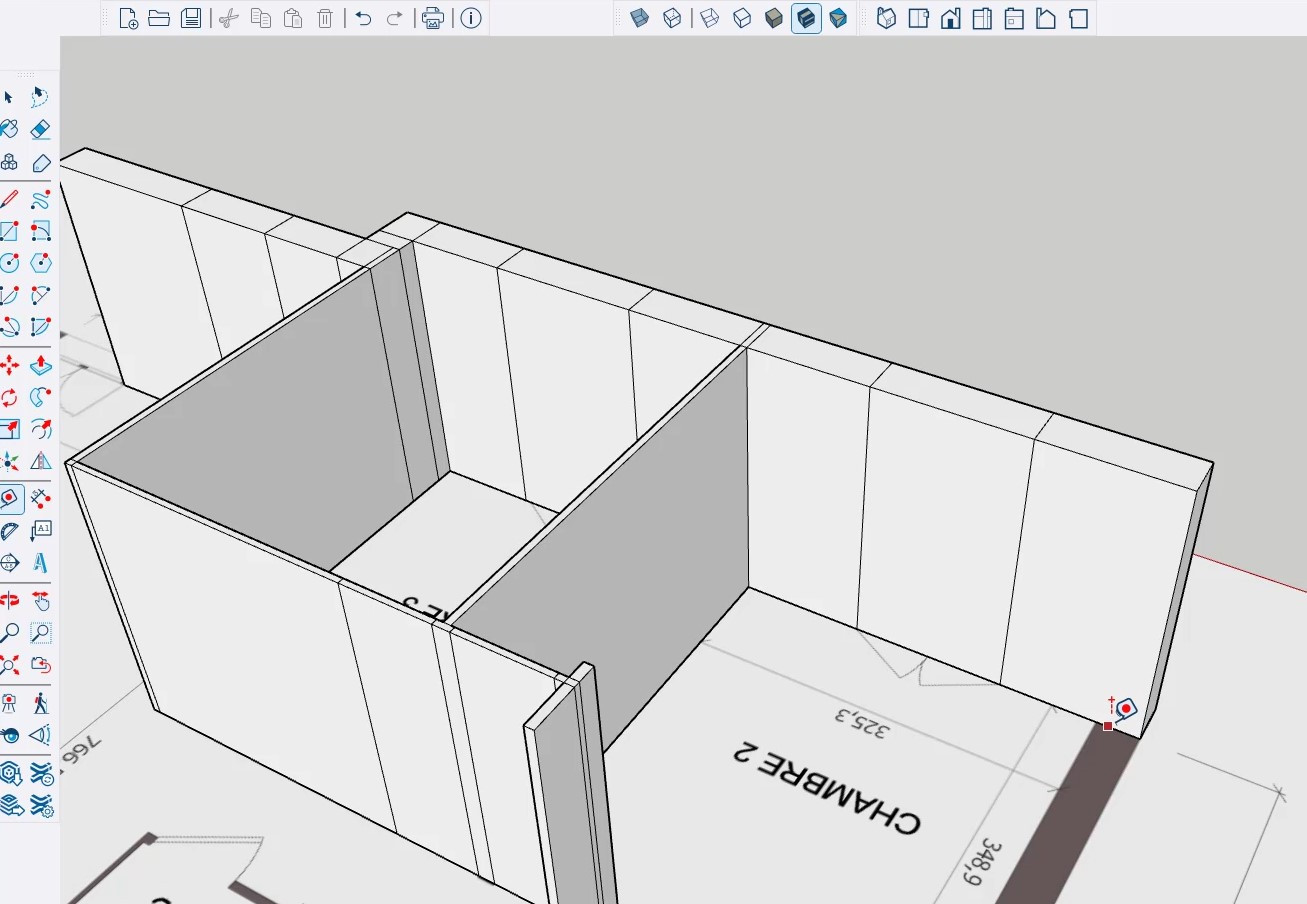Select the Walk tool
This screenshot has height=904, width=1307.
(41, 703)
